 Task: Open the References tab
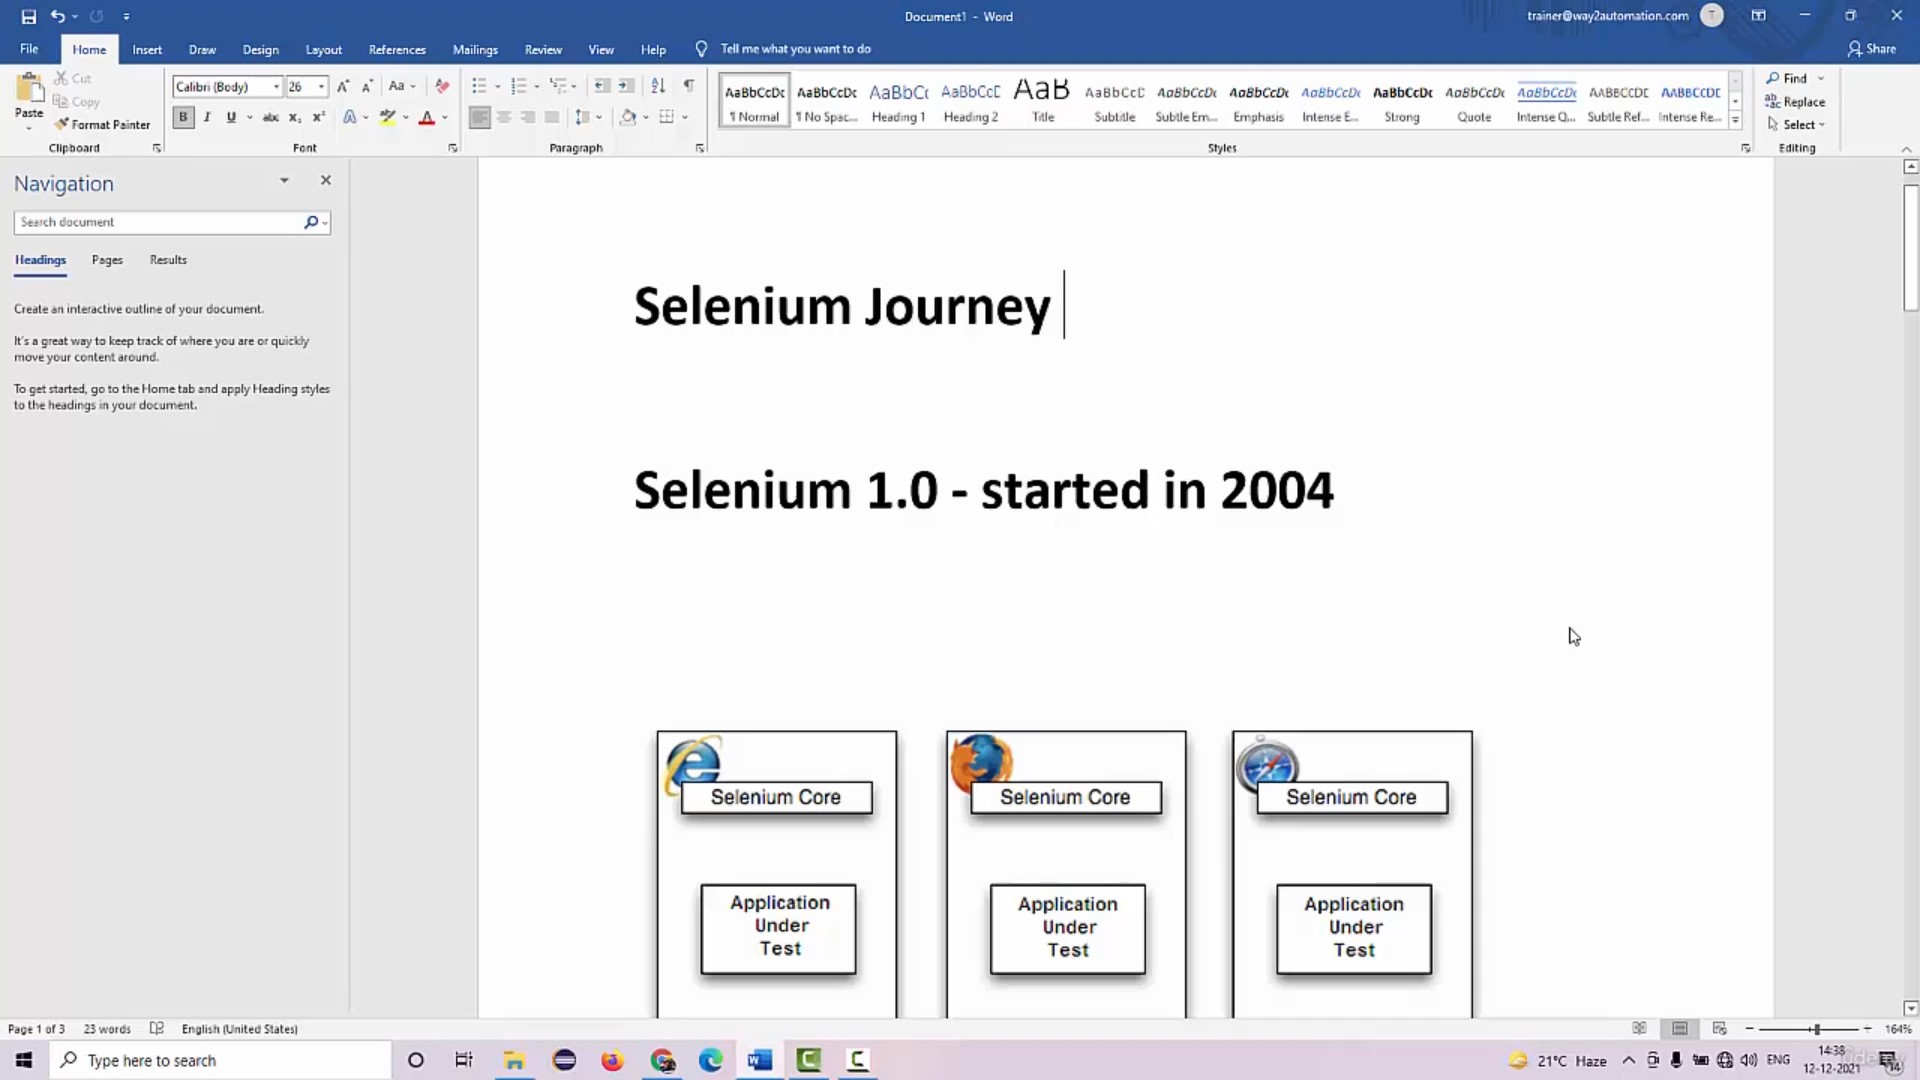click(x=397, y=49)
